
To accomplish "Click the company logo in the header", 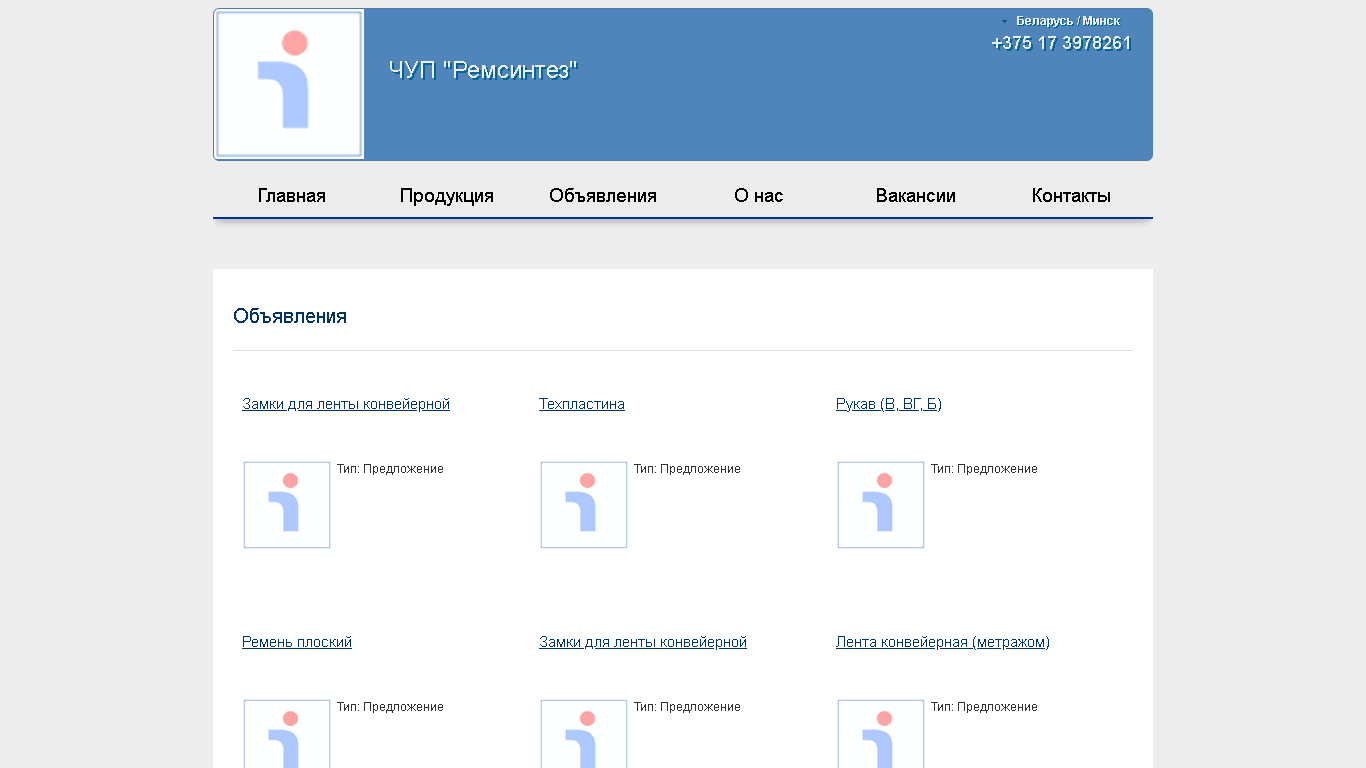I will click(x=289, y=84).
